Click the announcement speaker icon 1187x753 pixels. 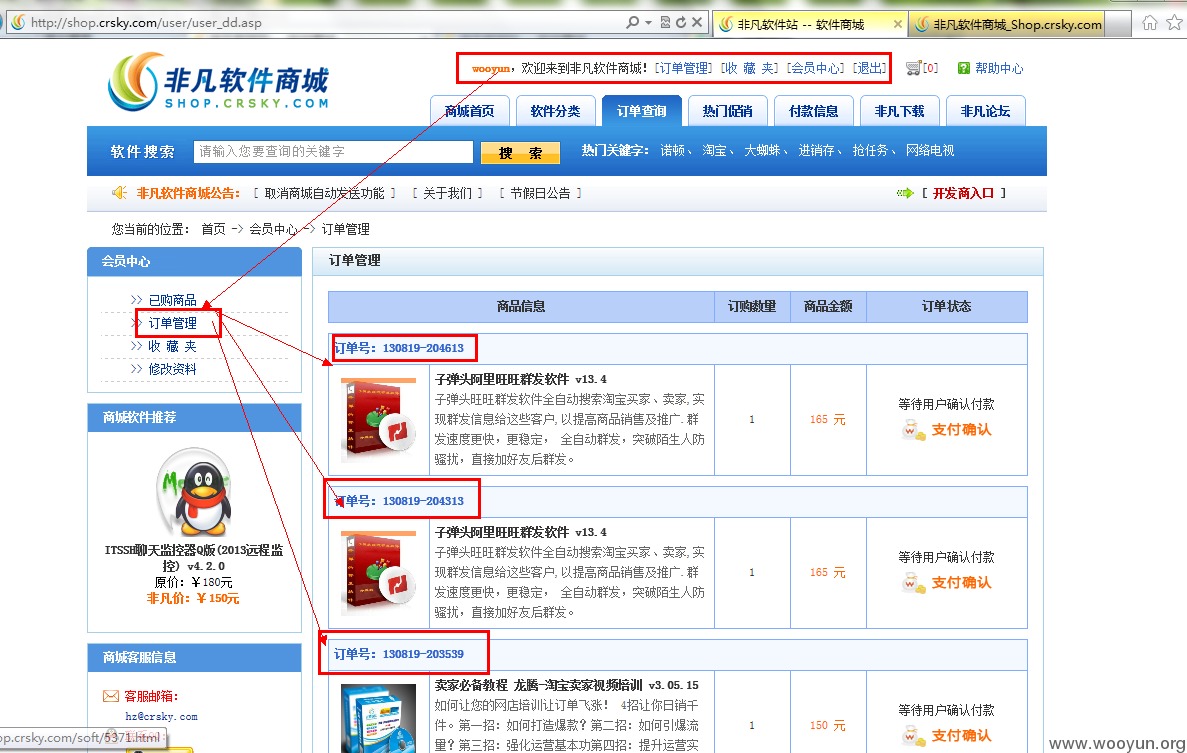[x=119, y=192]
